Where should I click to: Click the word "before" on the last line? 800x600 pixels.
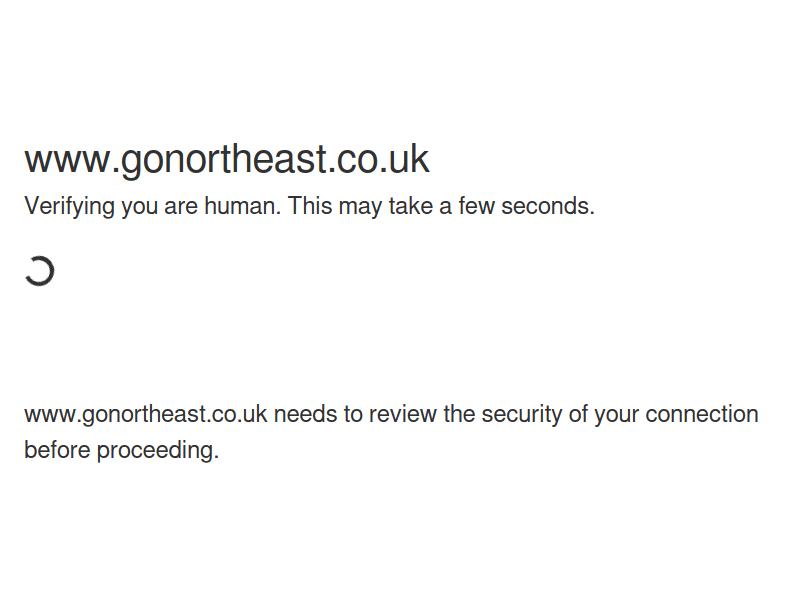pos(57,450)
